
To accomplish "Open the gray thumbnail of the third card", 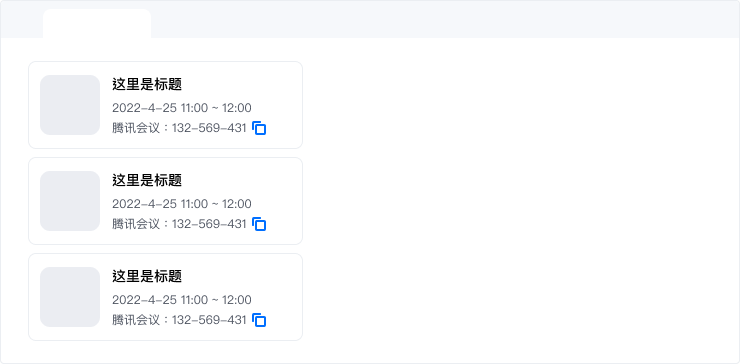I will pyautogui.click(x=70, y=297).
